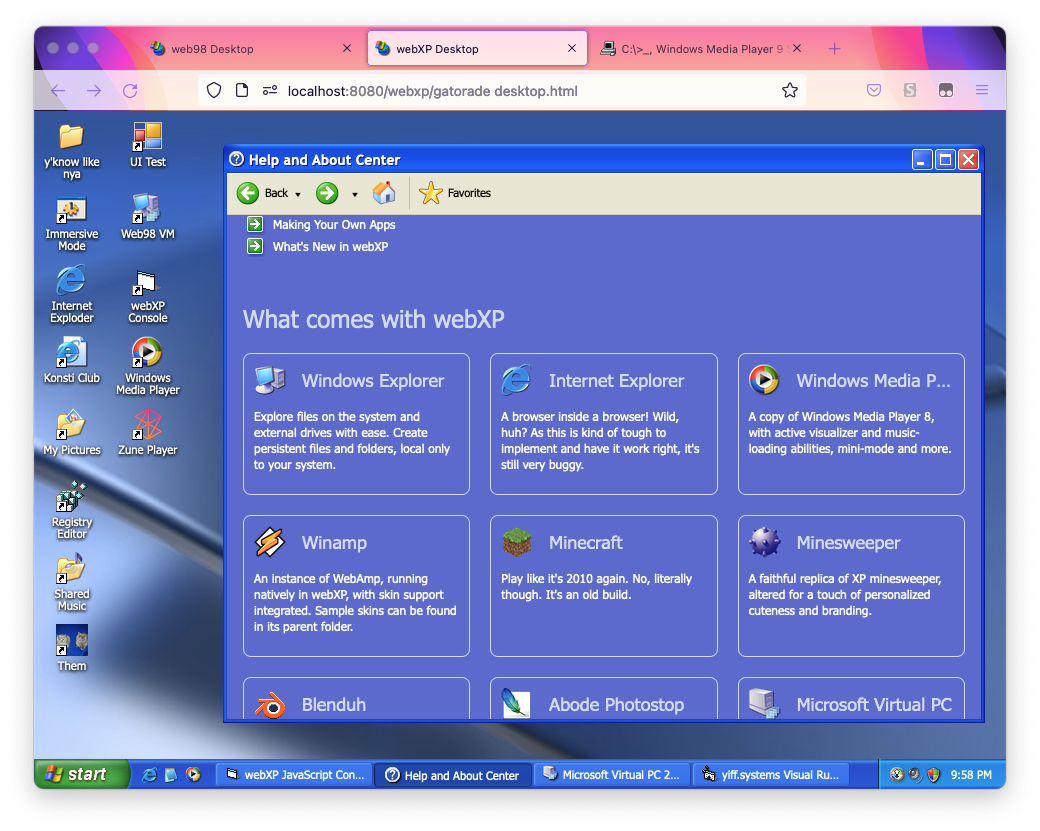1040x831 pixels.
Task: Click the green Forward arrow in Help toolbar
Action: [327, 193]
